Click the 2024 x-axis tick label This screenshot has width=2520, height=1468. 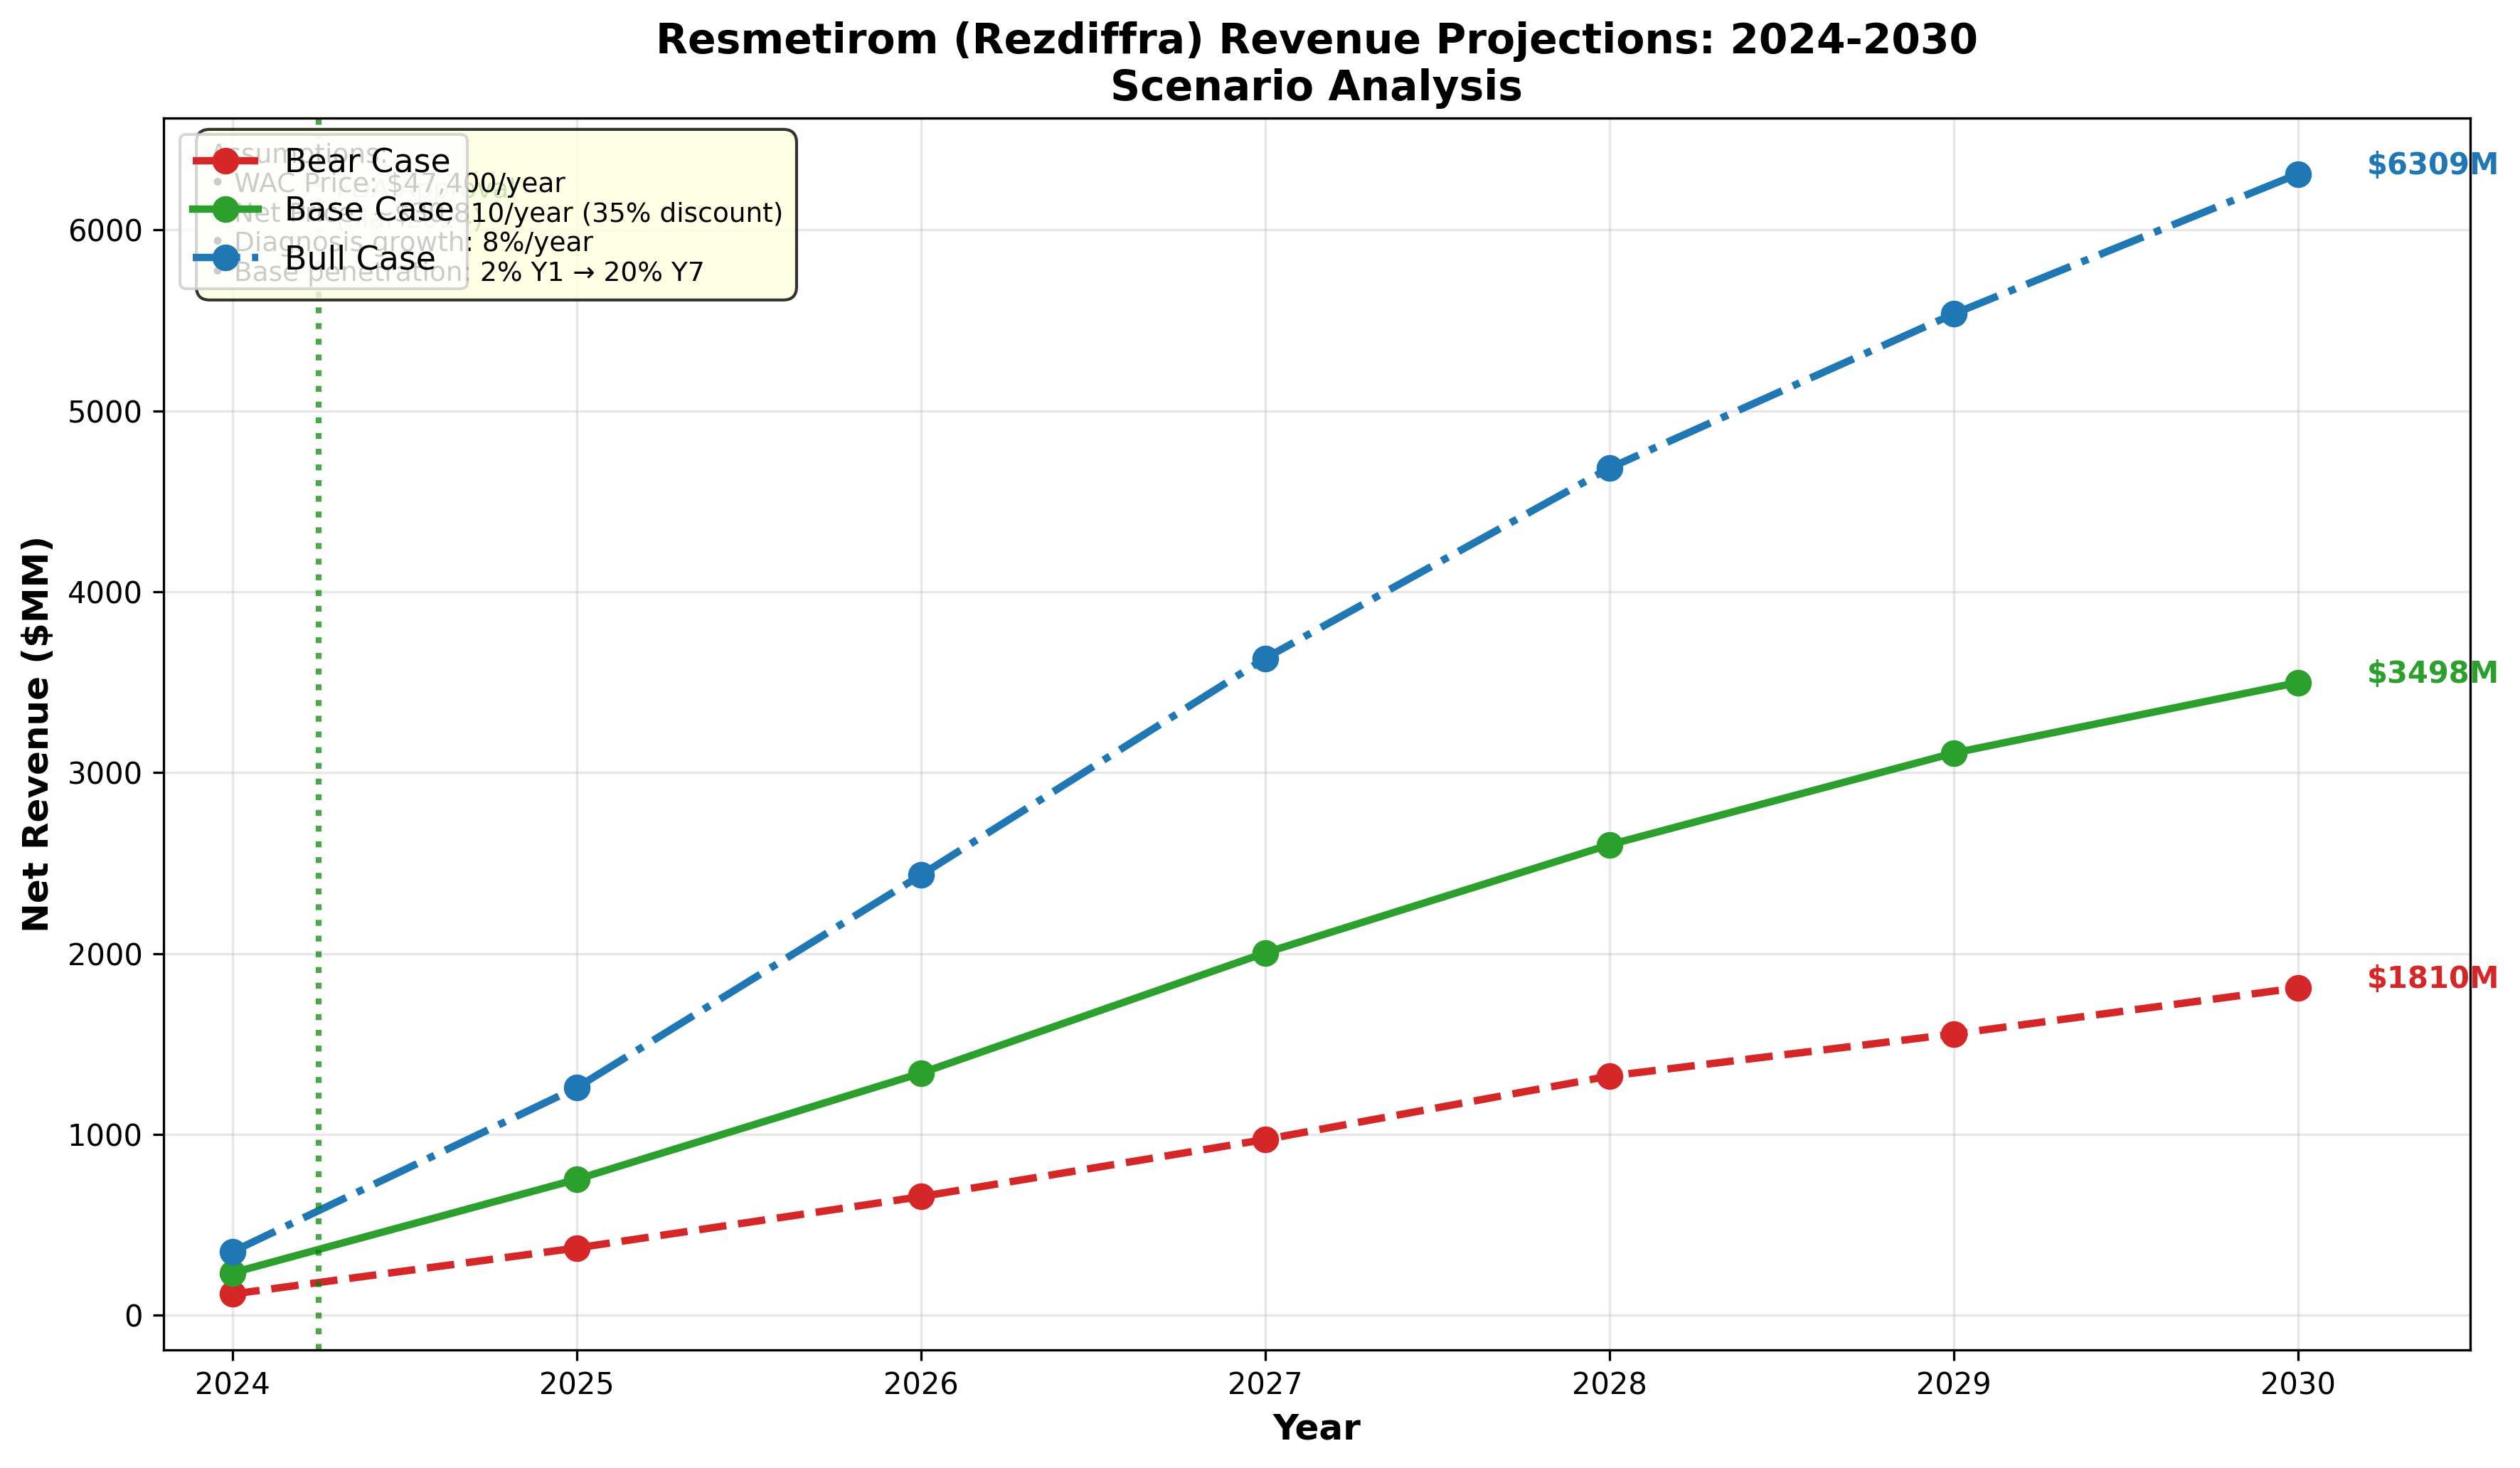pyautogui.click(x=233, y=1384)
